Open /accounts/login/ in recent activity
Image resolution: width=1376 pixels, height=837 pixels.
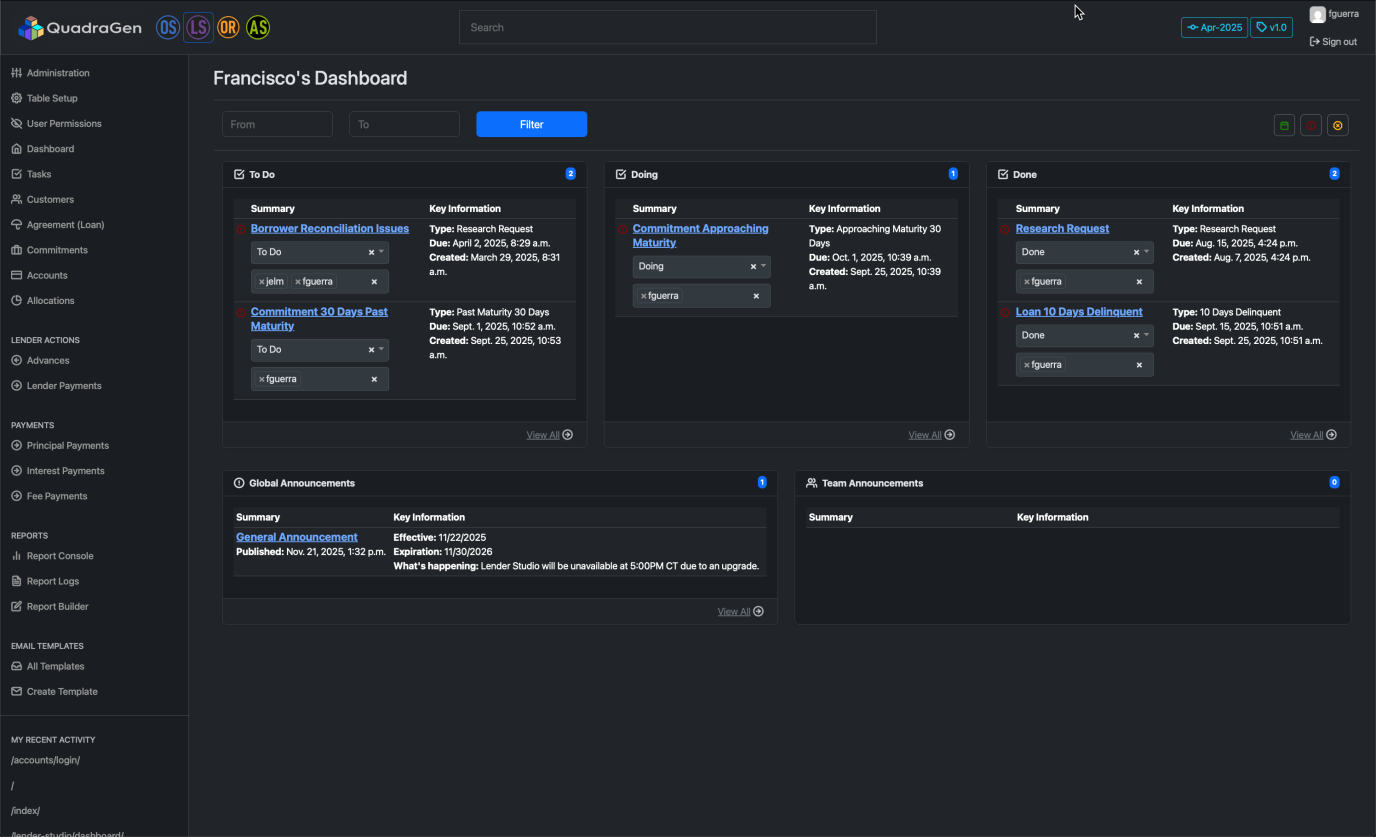[x=45, y=760]
